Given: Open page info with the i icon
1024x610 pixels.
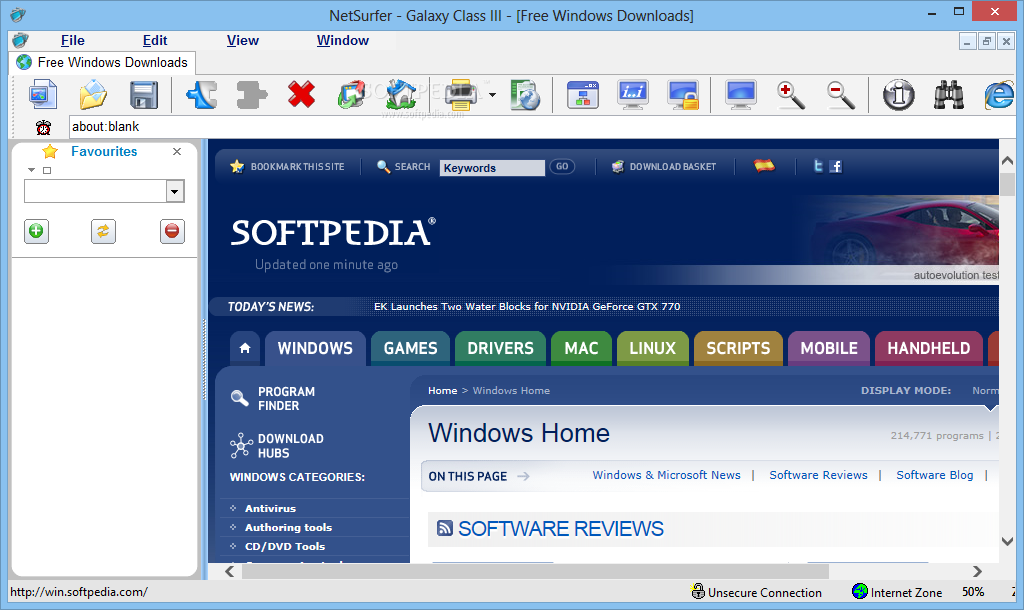Looking at the screenshot, I should [899, 95].
